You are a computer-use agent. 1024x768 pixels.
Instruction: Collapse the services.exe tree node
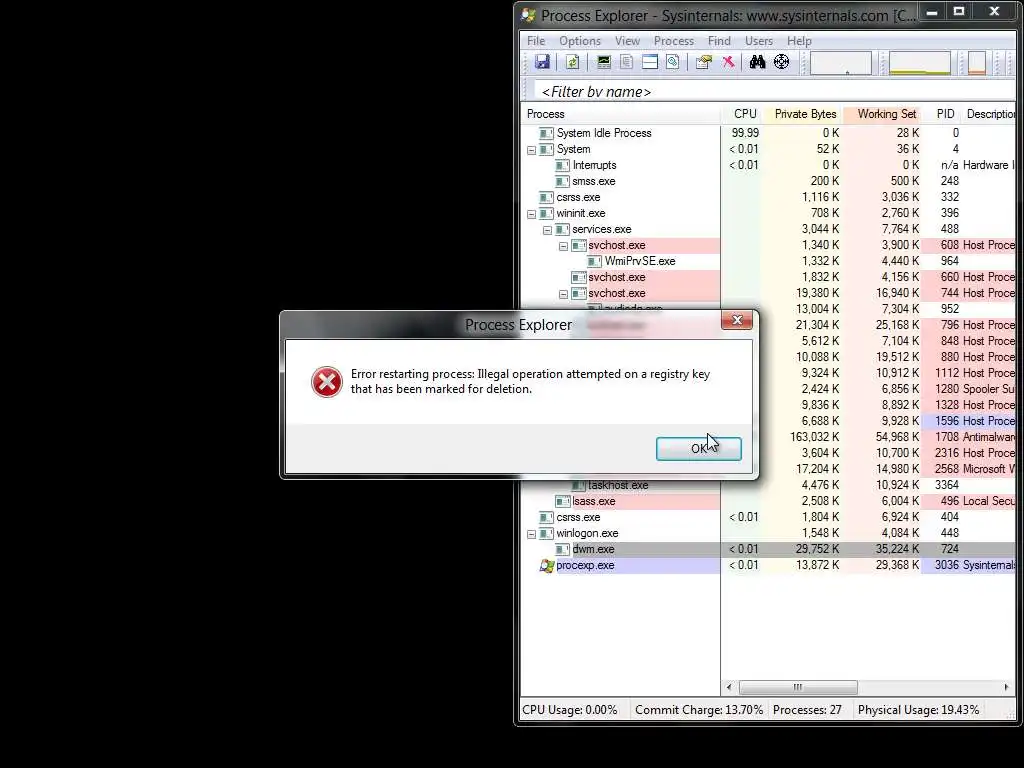tap(547, 230)
